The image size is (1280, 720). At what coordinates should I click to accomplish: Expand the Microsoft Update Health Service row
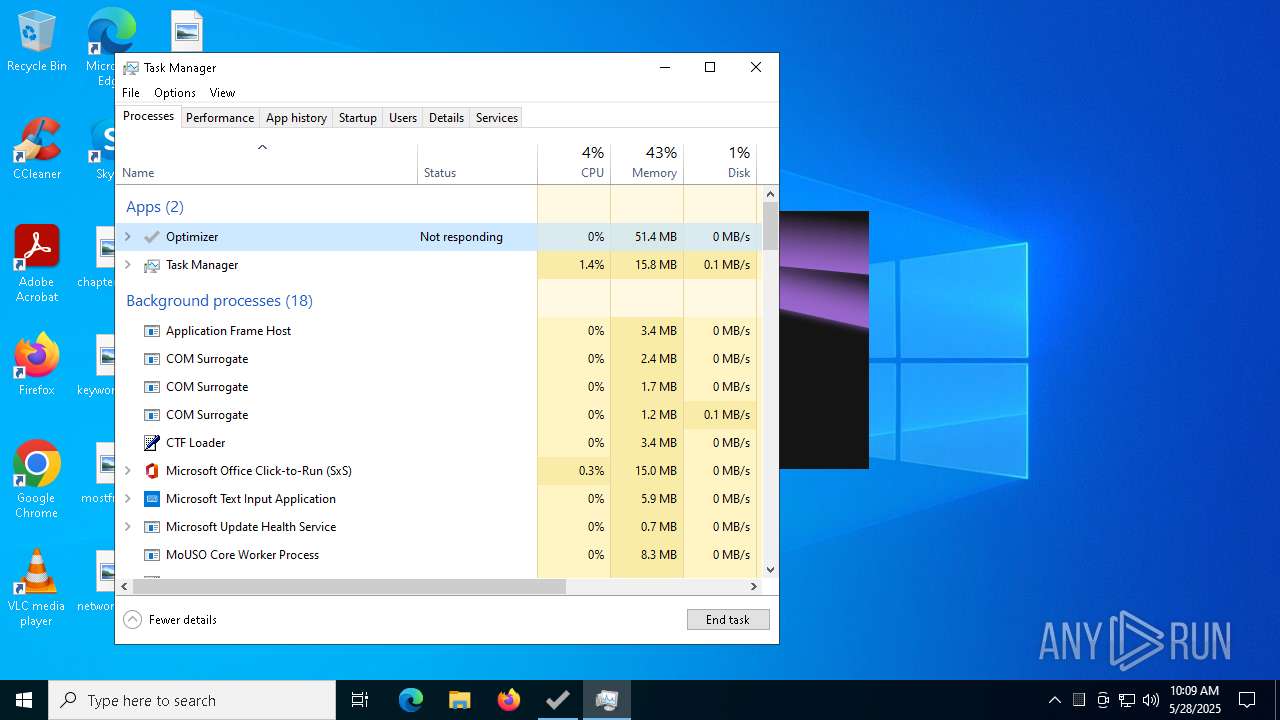(x=127, y=527)
